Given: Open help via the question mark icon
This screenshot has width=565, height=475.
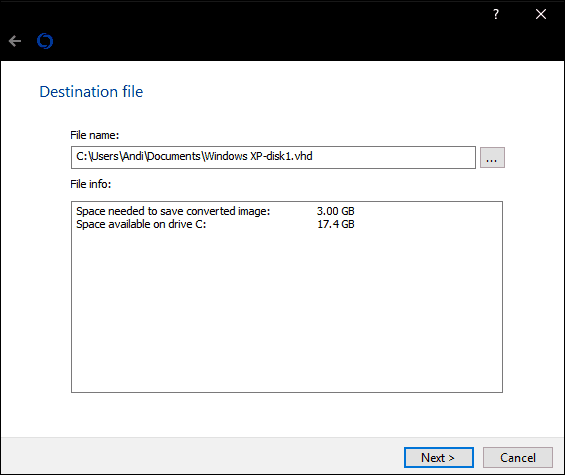Looking at the screenshot, I should 496,14.
